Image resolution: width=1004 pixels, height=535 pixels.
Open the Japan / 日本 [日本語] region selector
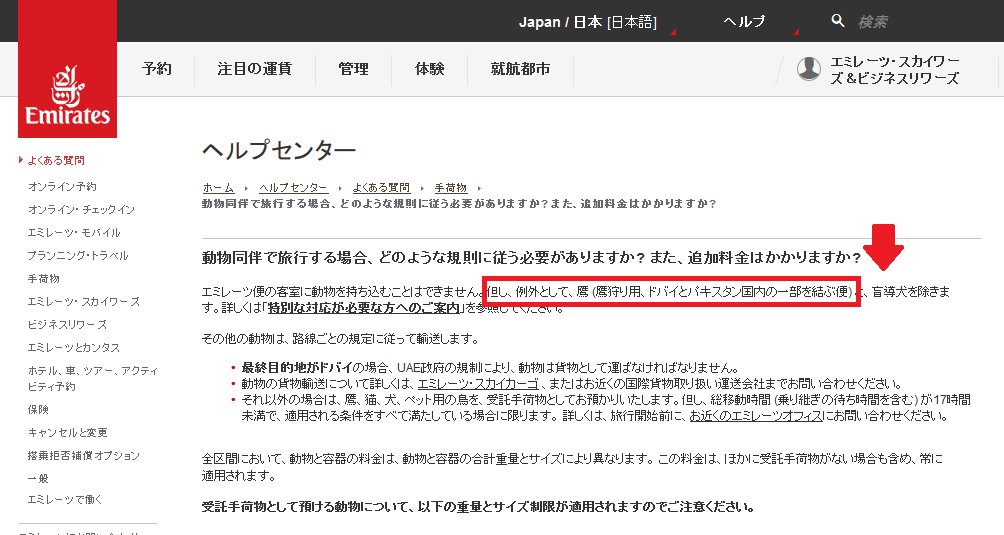click(x=587, y=22)
